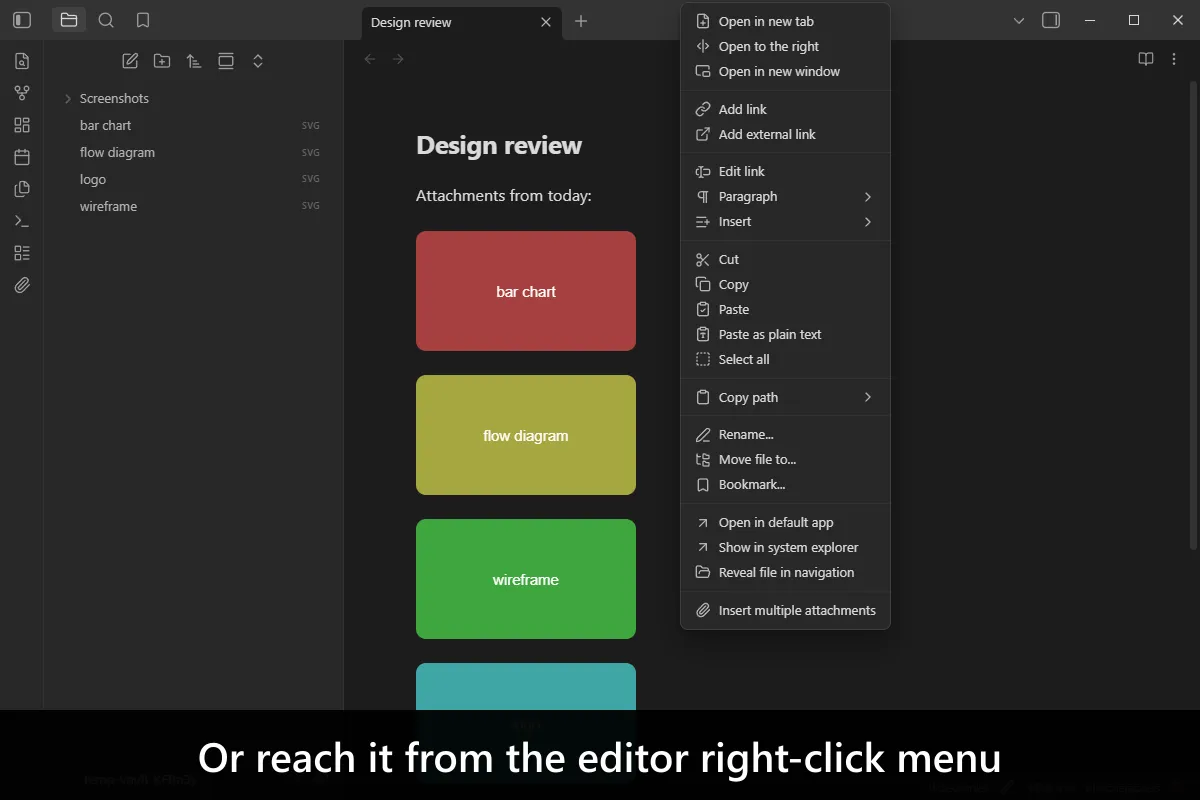Viewport: 1200px width, 800px height.
Task: Create a new folder icon
Action: [162, 61]
